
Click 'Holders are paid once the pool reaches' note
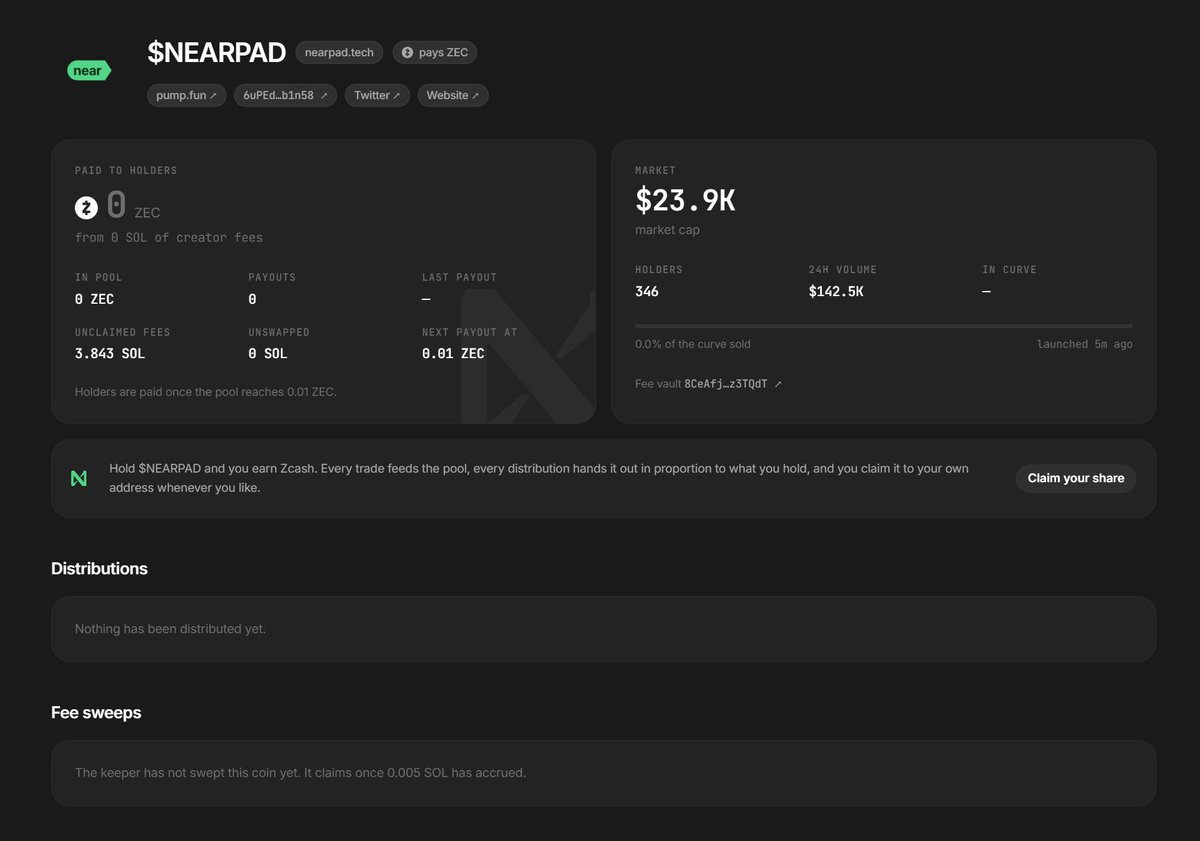click(206, 392)
